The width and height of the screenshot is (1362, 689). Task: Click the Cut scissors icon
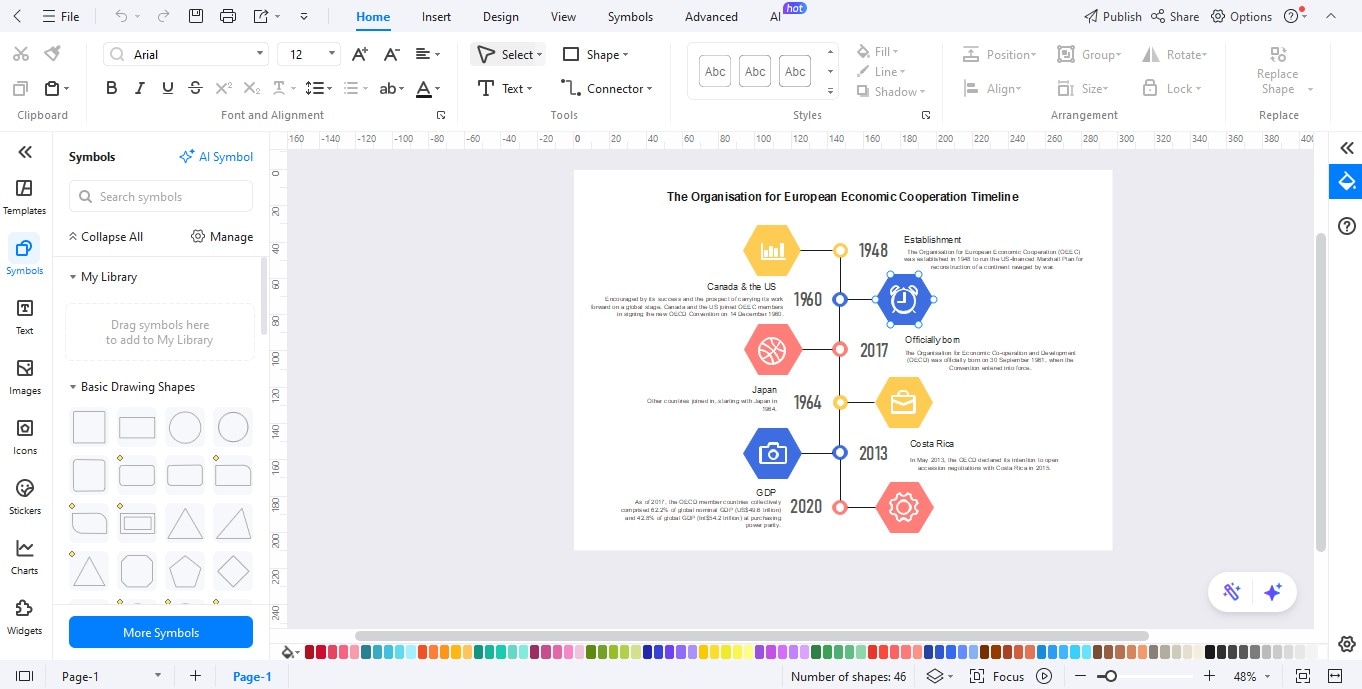coord(21,53)
